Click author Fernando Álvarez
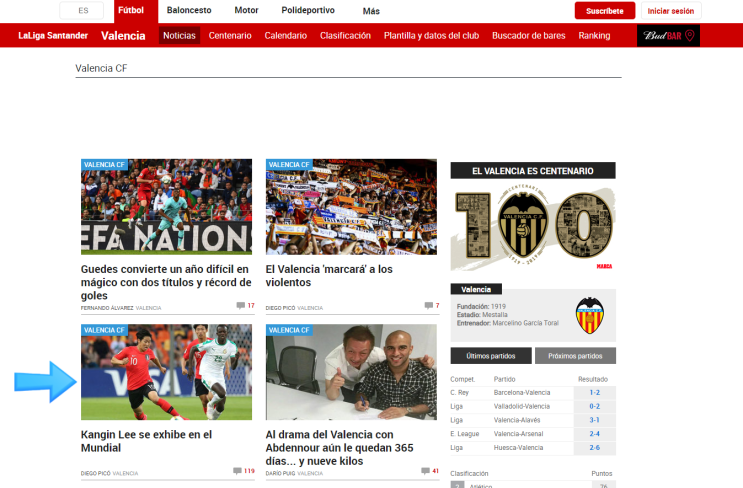Image resolution: width=743 pixels, height=488 pixels. tap(107, 308)
